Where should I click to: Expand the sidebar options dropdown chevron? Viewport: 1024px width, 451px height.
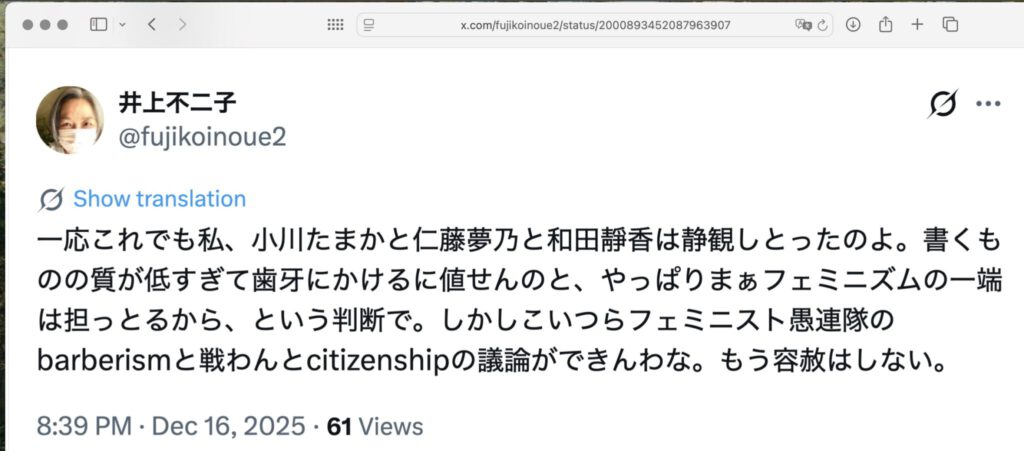tap(122, 25)
